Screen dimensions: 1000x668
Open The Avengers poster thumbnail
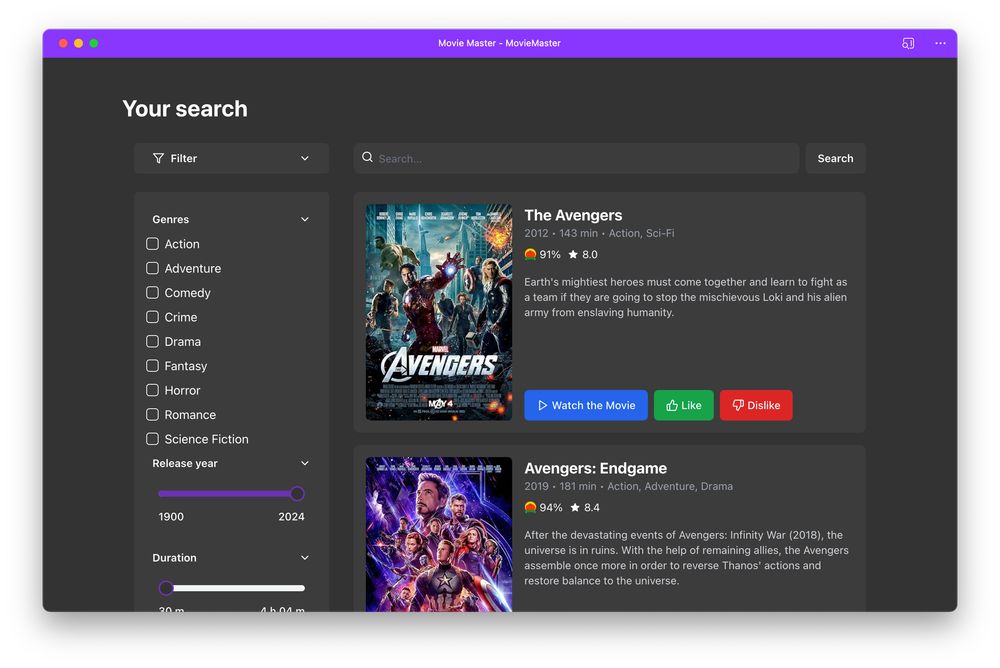tap(439, 312)
